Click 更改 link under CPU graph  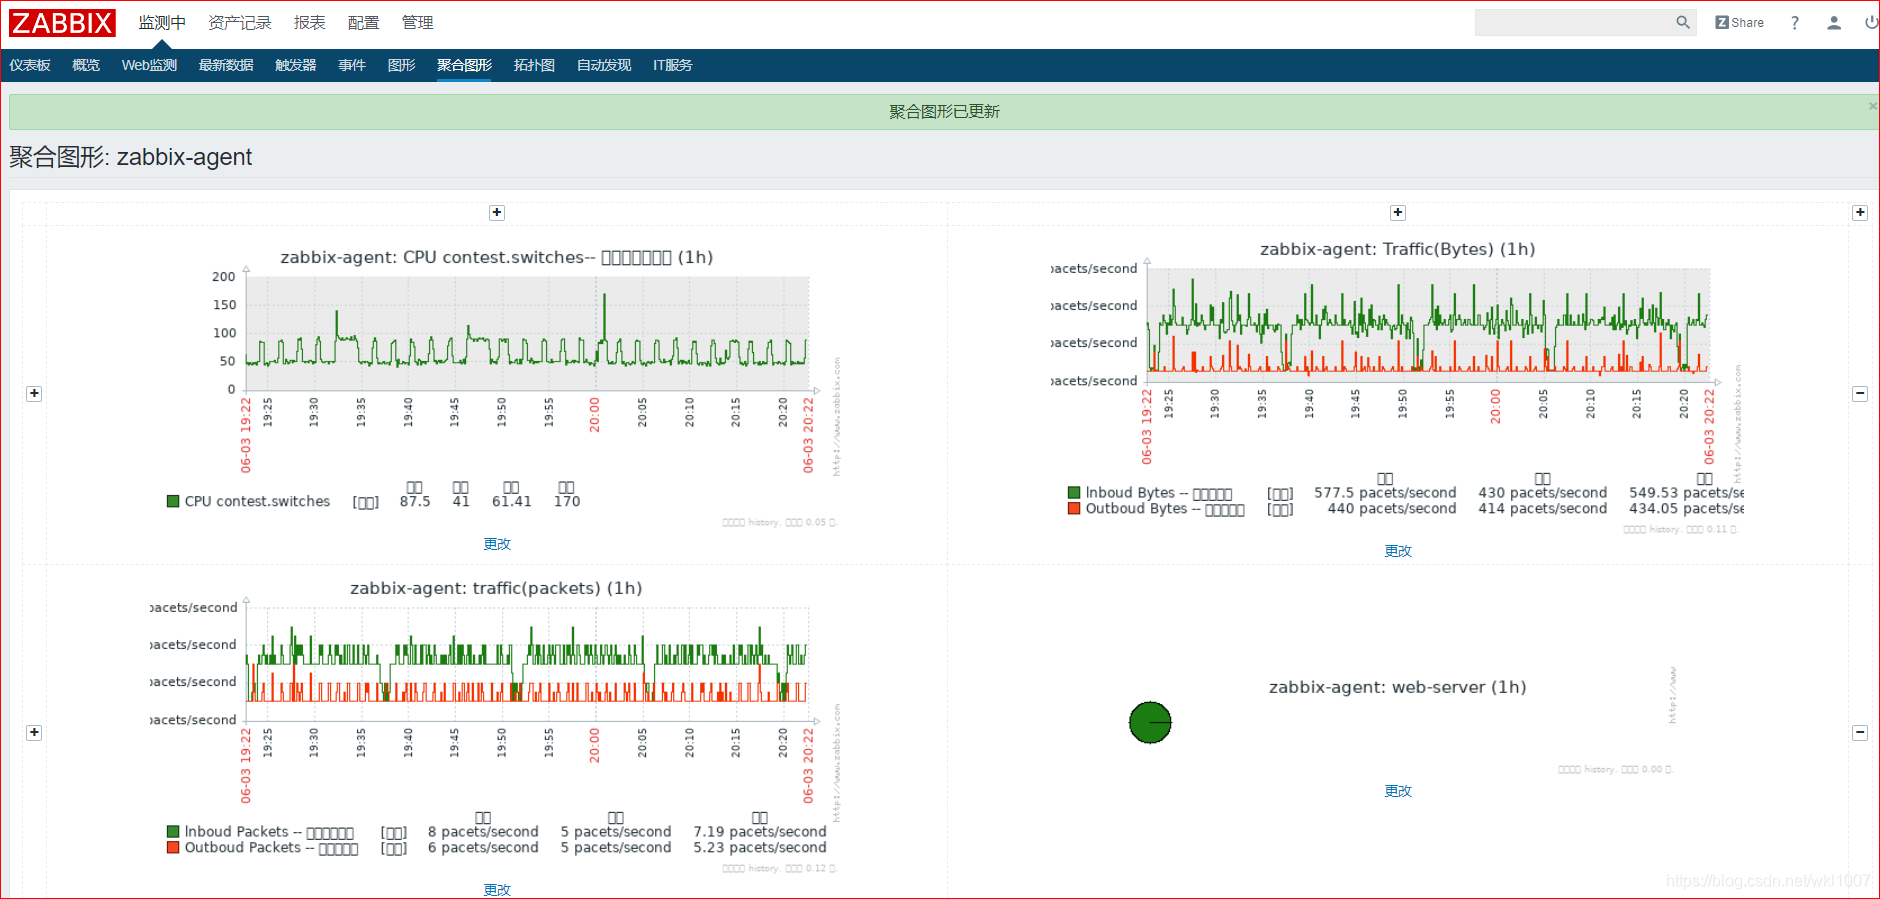497,544
